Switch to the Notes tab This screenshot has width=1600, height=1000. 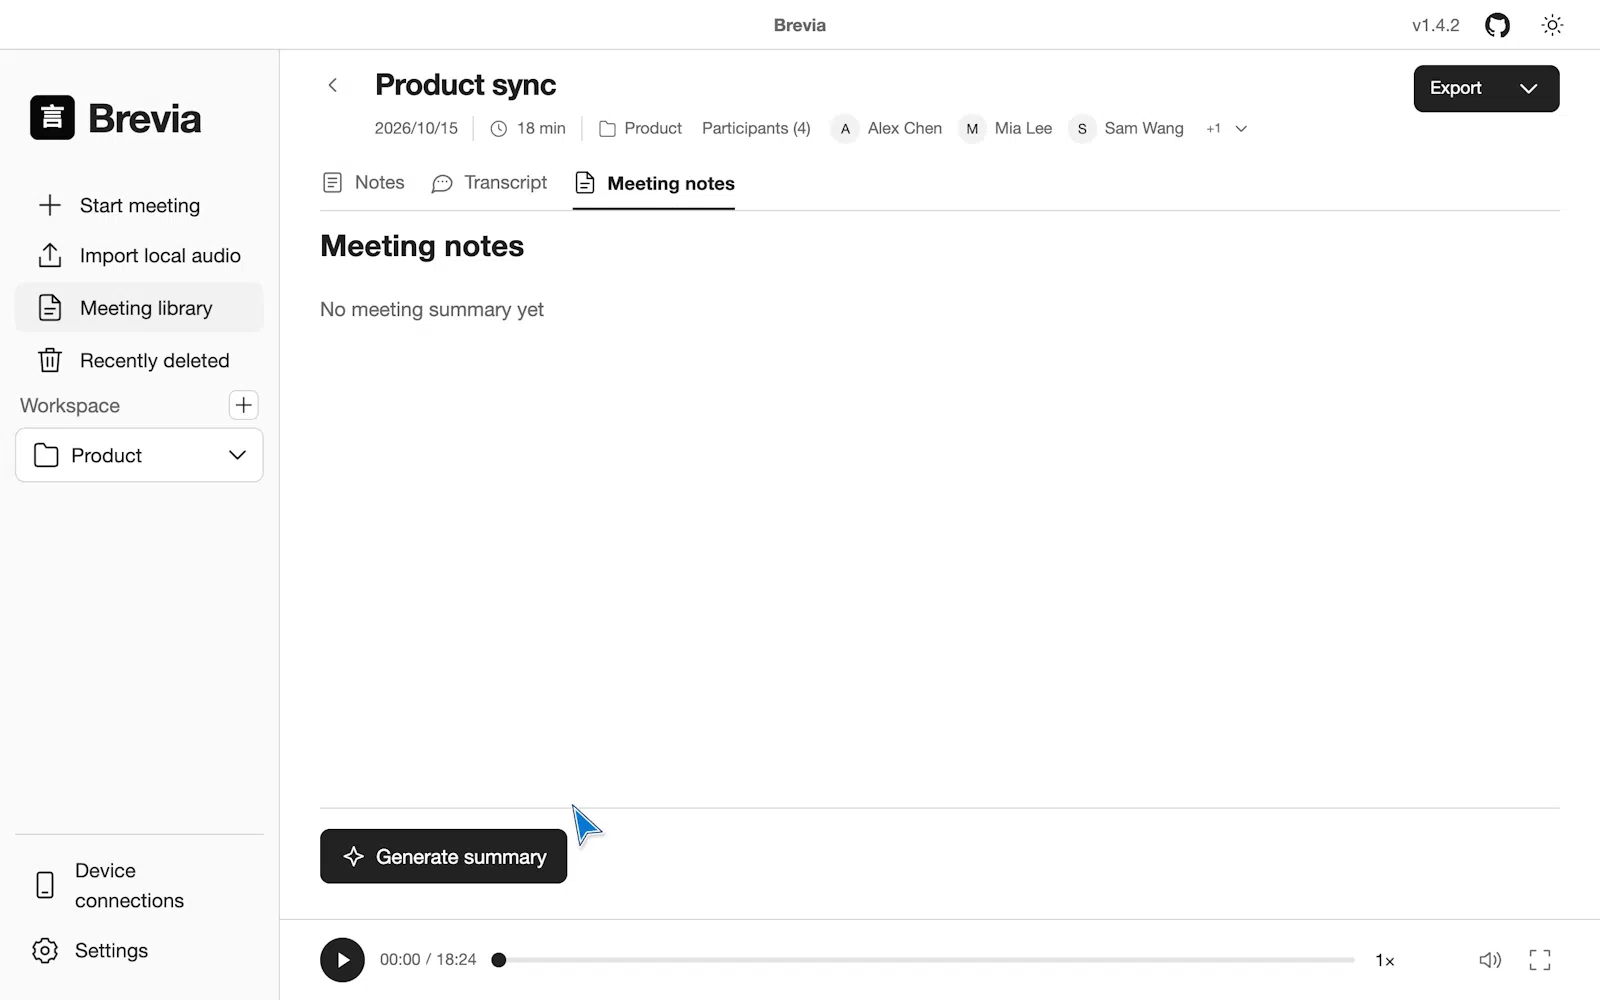(364, 183)
